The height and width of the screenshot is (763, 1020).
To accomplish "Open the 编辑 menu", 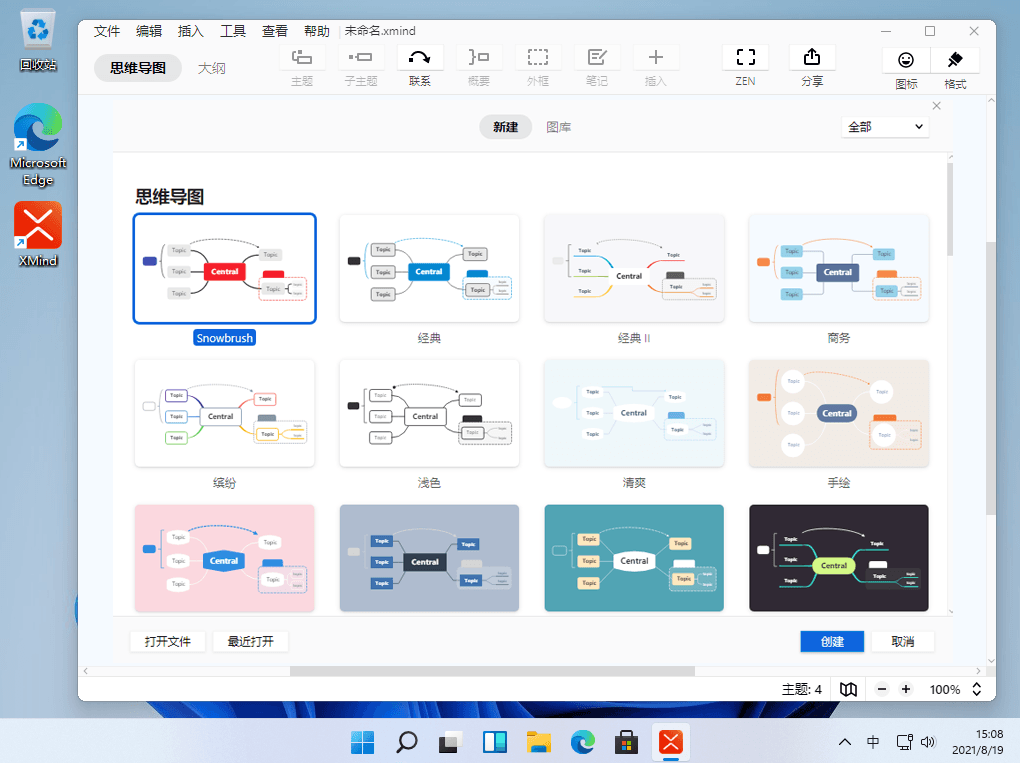I will 148,31.
